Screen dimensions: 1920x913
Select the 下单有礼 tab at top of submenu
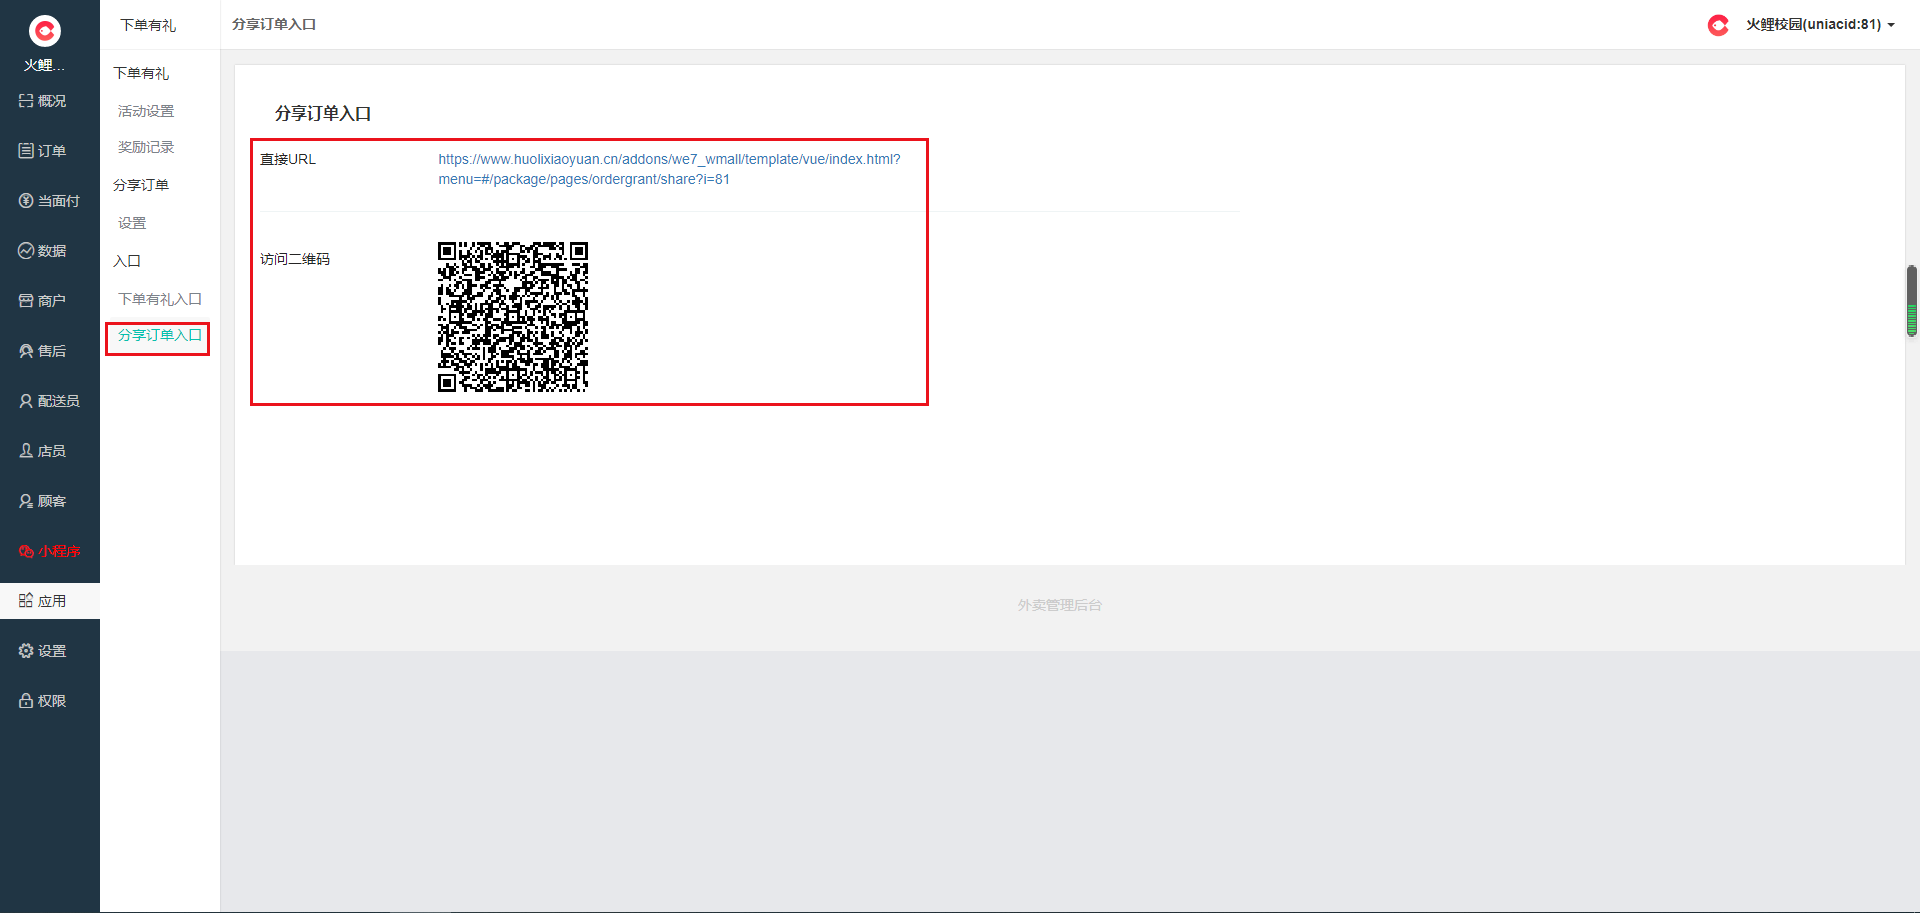click(148, 25)
